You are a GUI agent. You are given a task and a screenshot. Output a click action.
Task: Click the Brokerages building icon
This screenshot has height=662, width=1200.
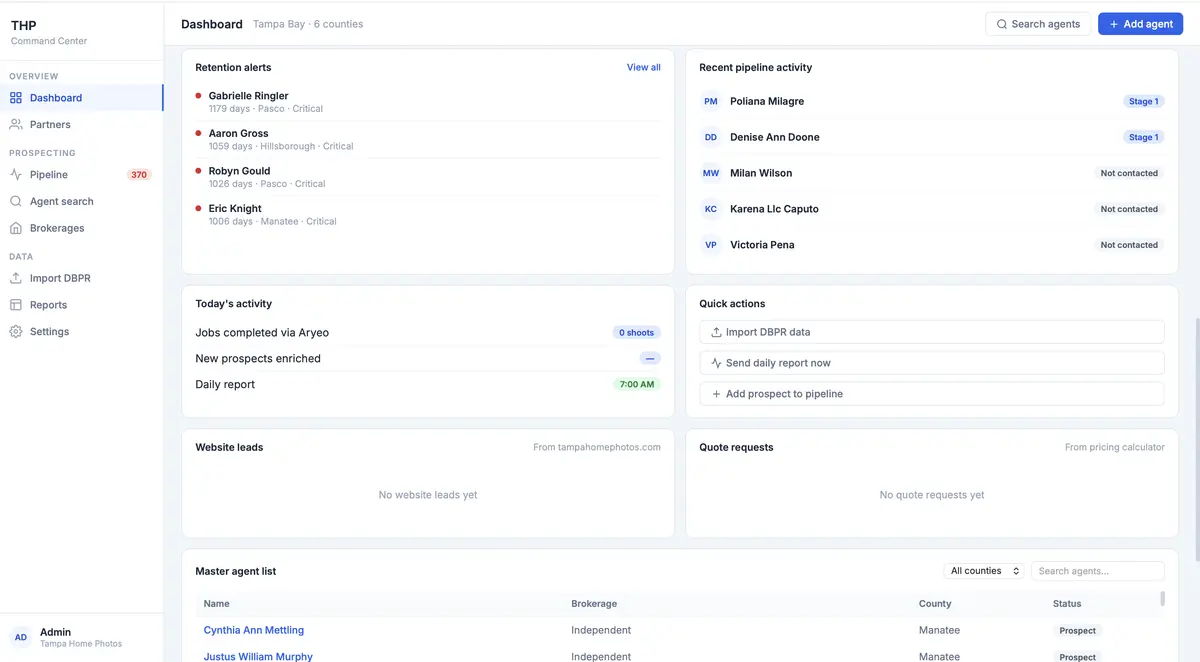[x=16, y=228]
